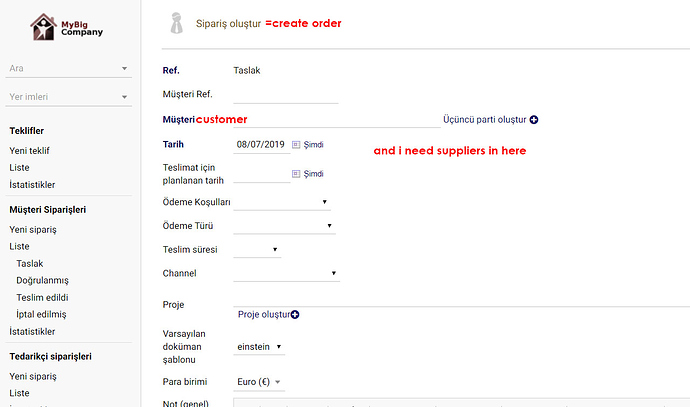The image size is (690, 407).
Task: Go to Doğrulanmış orders list
Action: (42, 280)
